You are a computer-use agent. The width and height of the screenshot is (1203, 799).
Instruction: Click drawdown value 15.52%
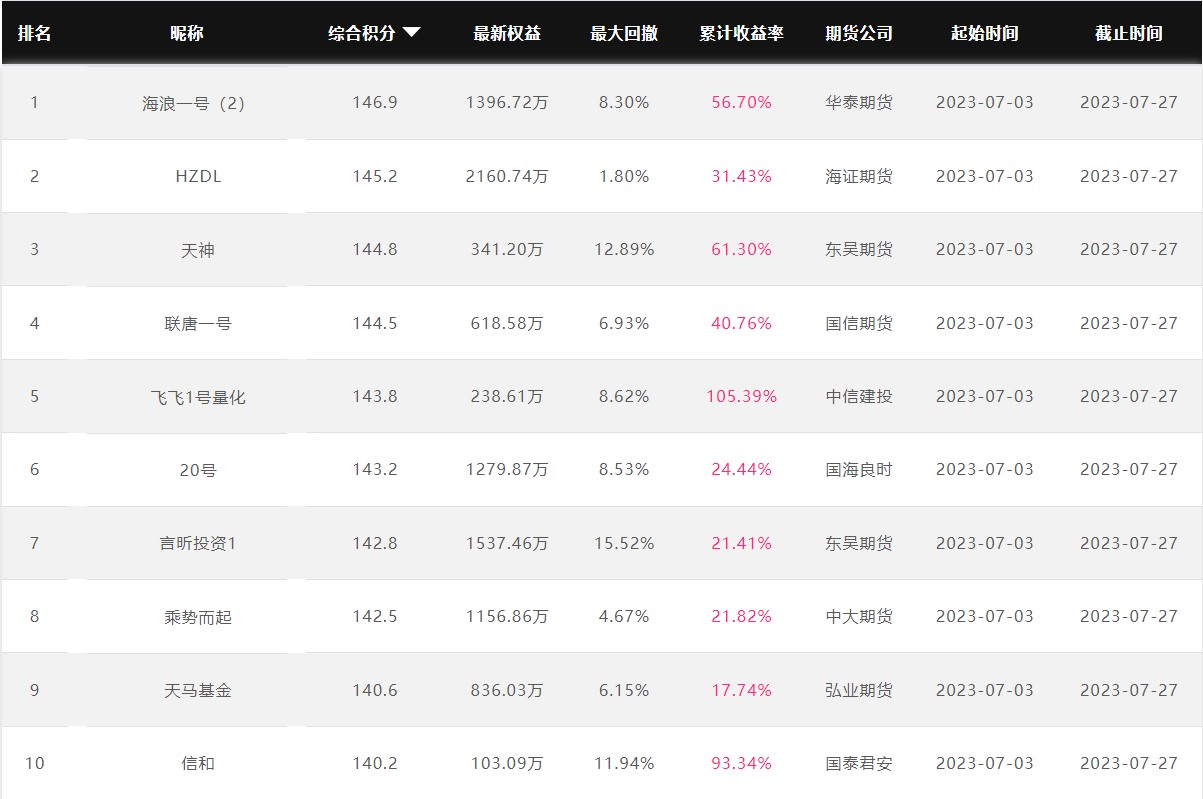click(x=624, y=543)
